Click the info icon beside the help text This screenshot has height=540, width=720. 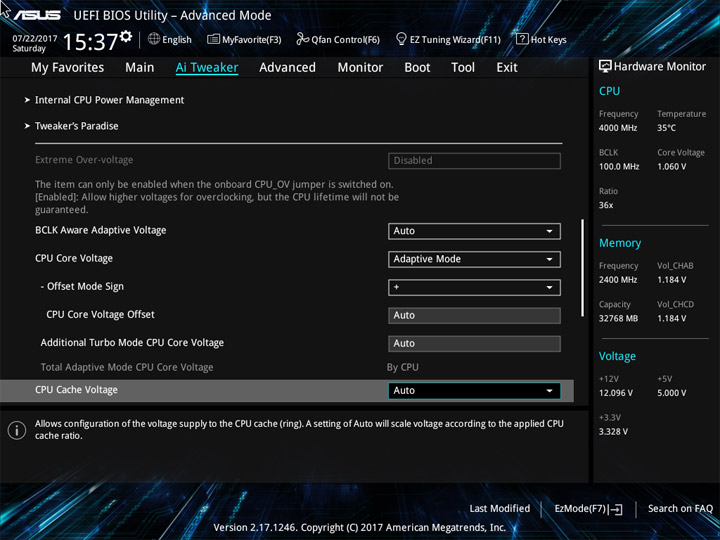[x=17, y=430]
